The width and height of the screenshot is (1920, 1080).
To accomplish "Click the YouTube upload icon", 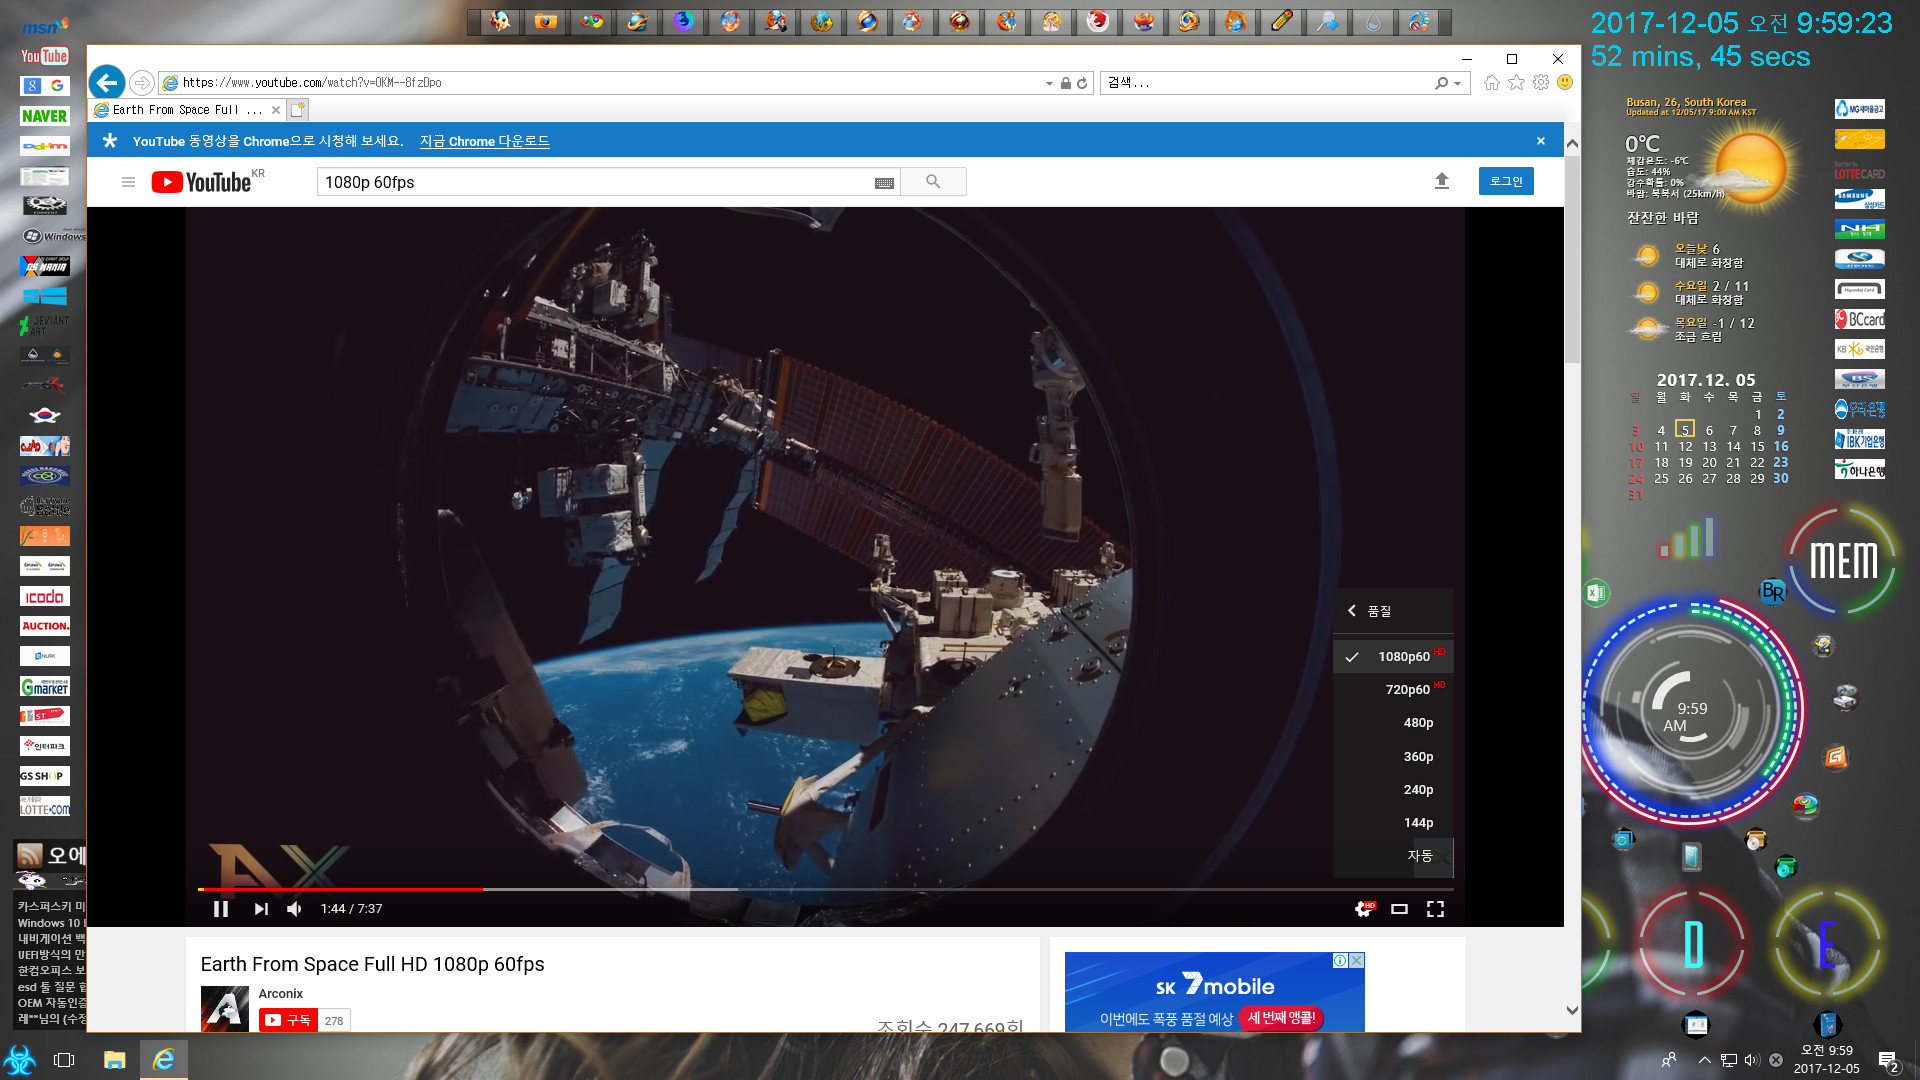I will click(x=1442, y=181).
